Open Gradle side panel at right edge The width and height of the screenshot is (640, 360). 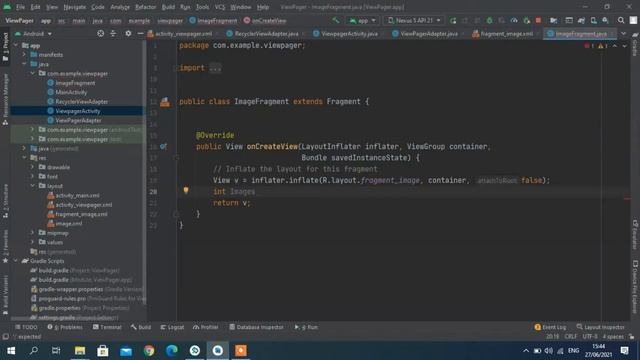tap(635, 45)
